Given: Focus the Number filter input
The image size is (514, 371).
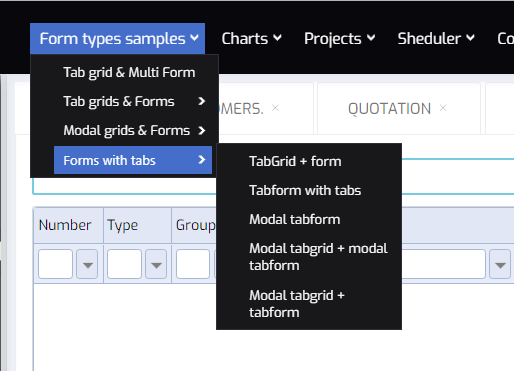Looking at the screenshot, I should coord(55,264).
